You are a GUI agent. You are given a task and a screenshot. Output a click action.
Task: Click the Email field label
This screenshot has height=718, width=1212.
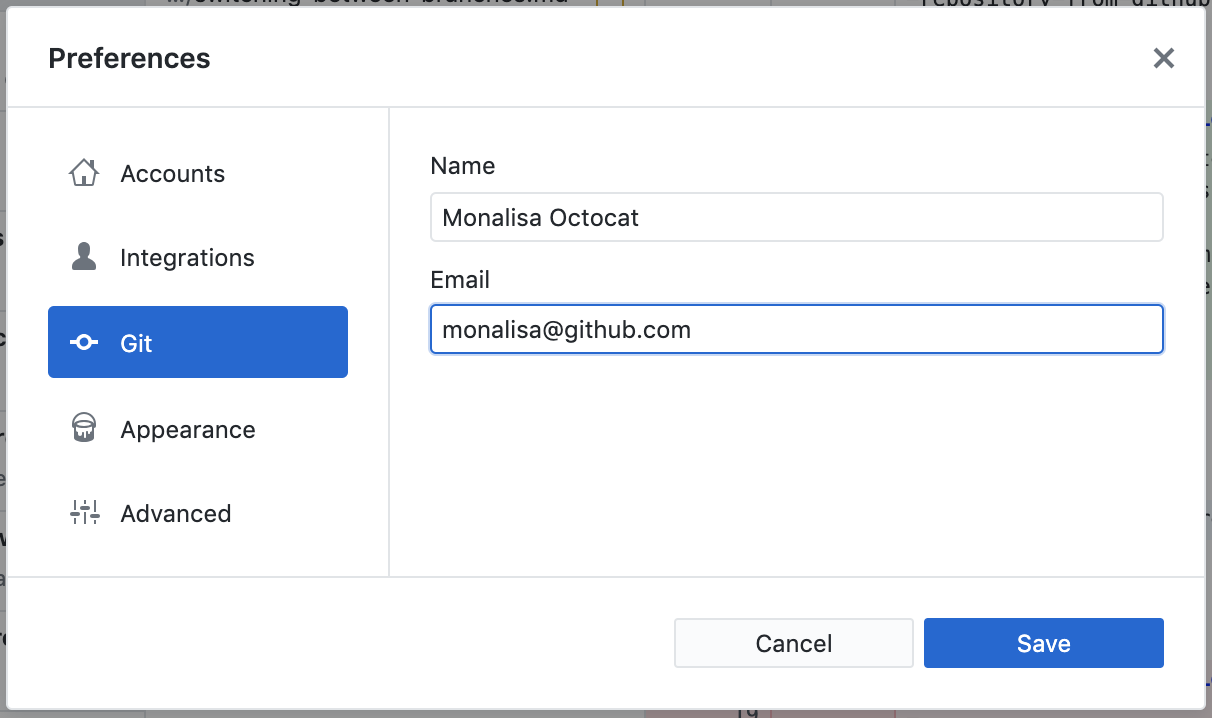(x=460, y=280)
